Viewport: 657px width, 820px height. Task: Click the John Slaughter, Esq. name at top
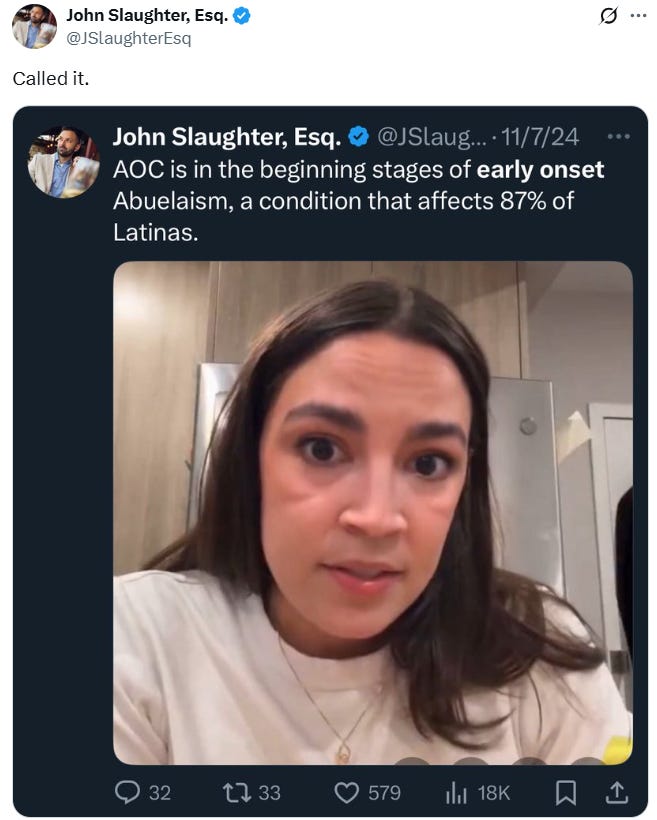coord(147,16)
